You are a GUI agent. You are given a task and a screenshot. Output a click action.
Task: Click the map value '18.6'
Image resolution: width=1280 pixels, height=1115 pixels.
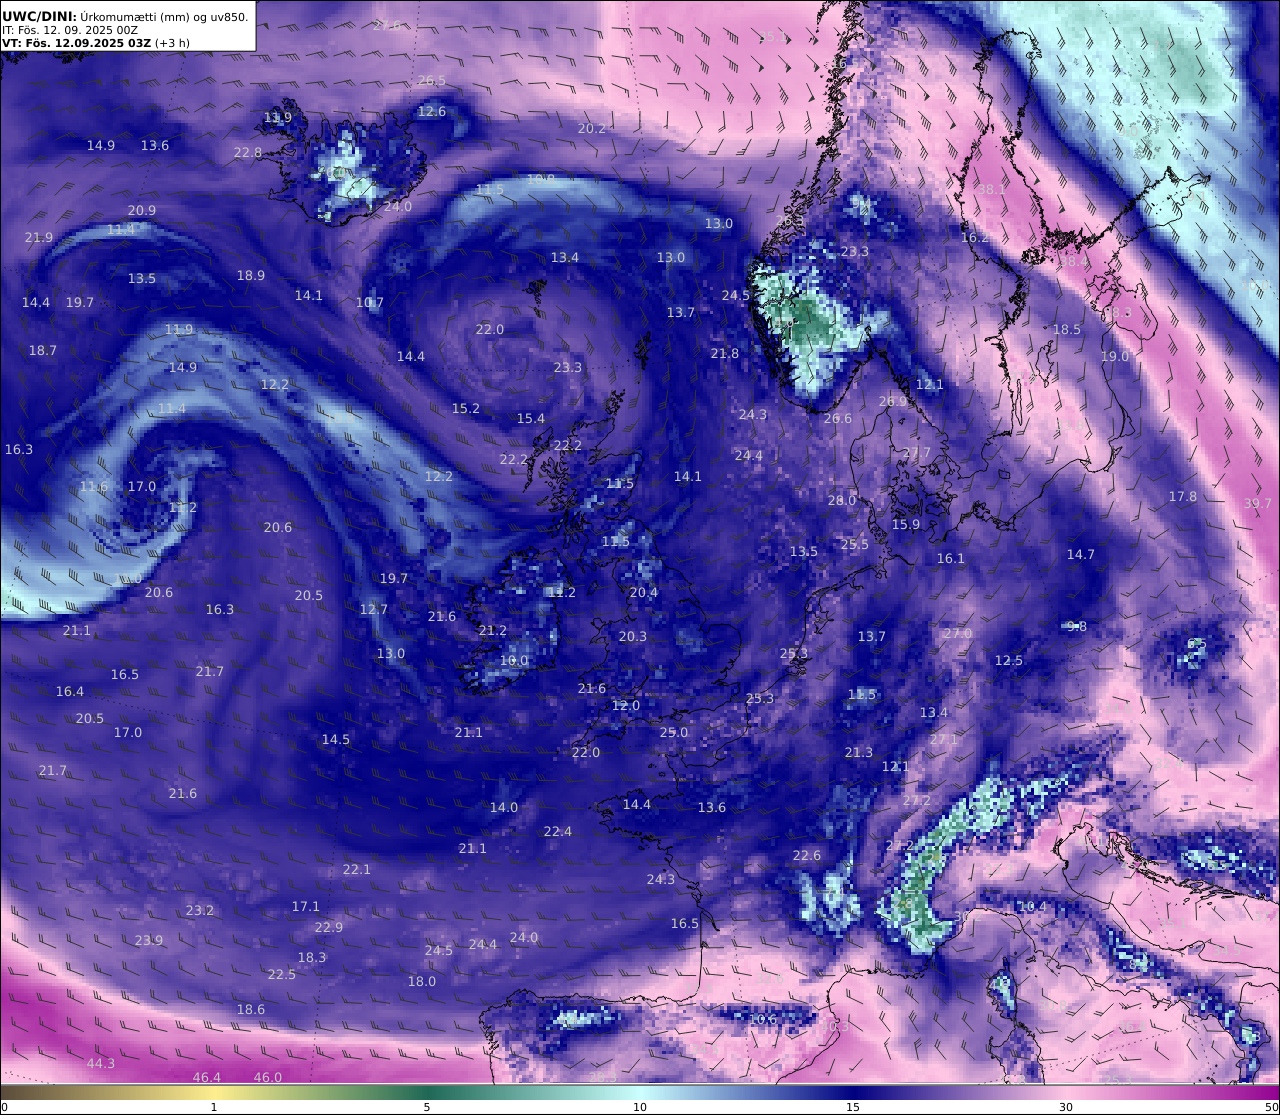tap(251, 1009)
